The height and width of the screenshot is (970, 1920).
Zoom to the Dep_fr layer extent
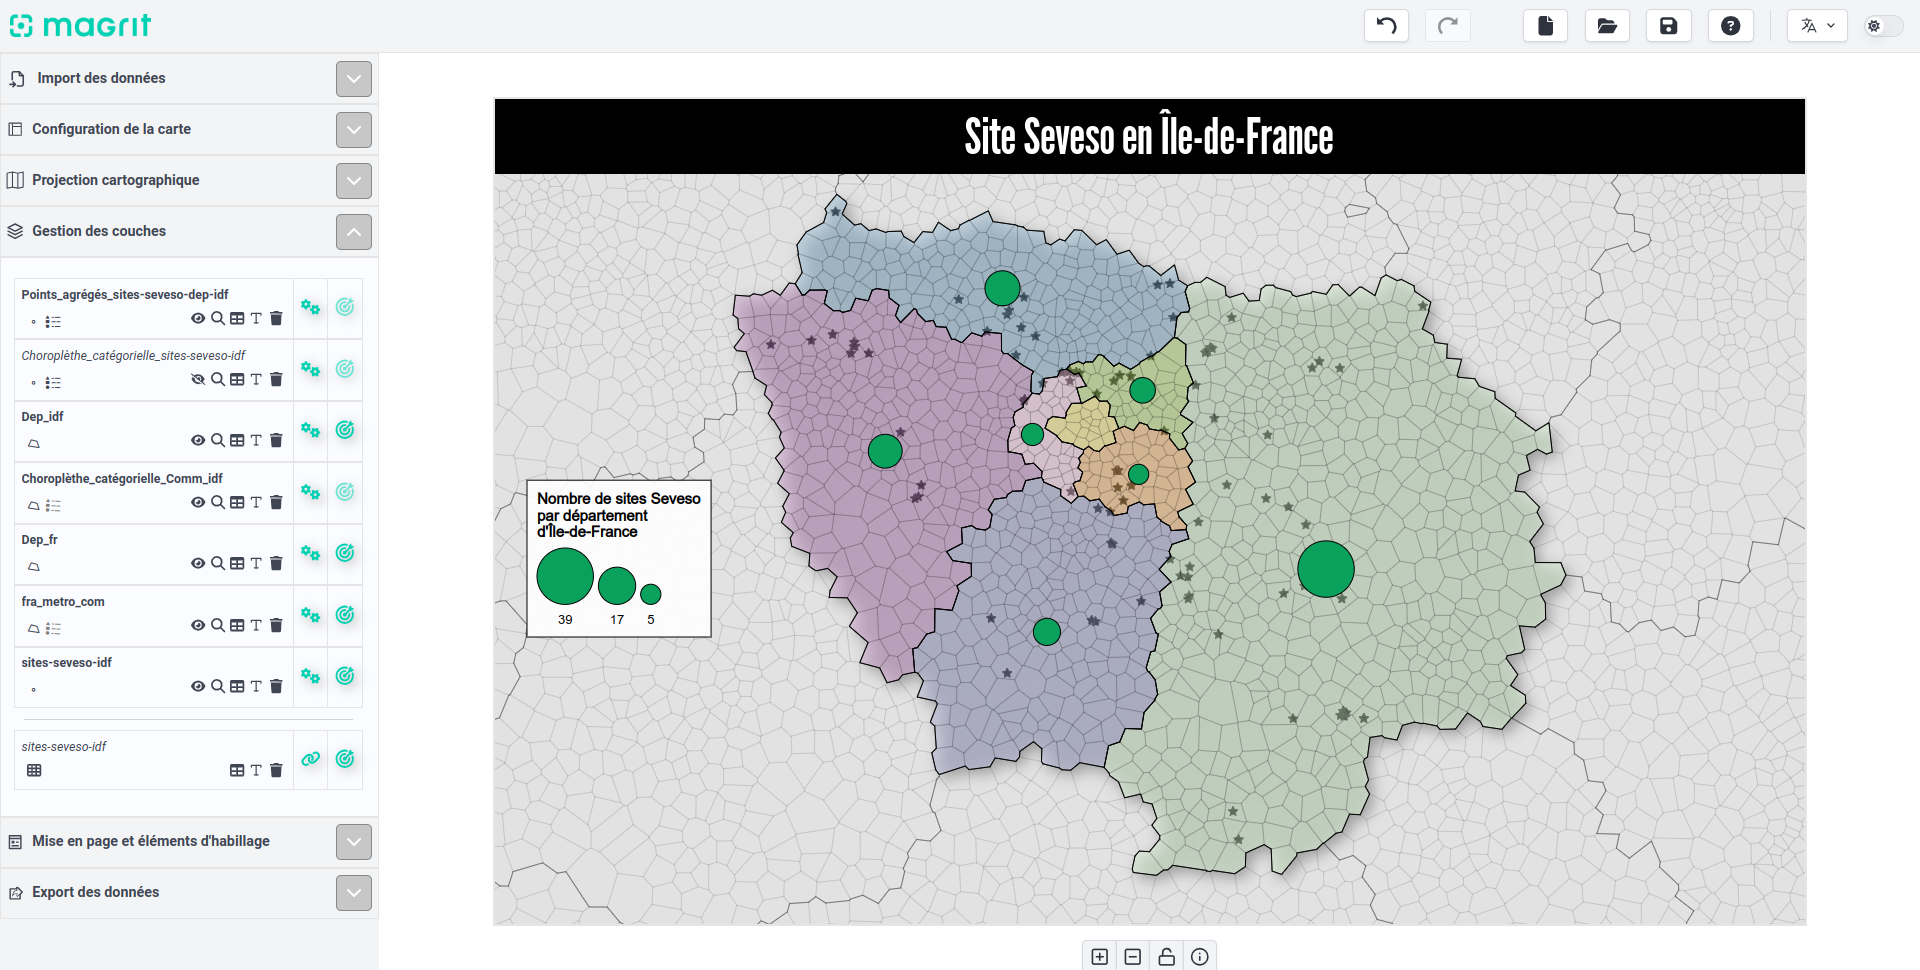[218, 564]
